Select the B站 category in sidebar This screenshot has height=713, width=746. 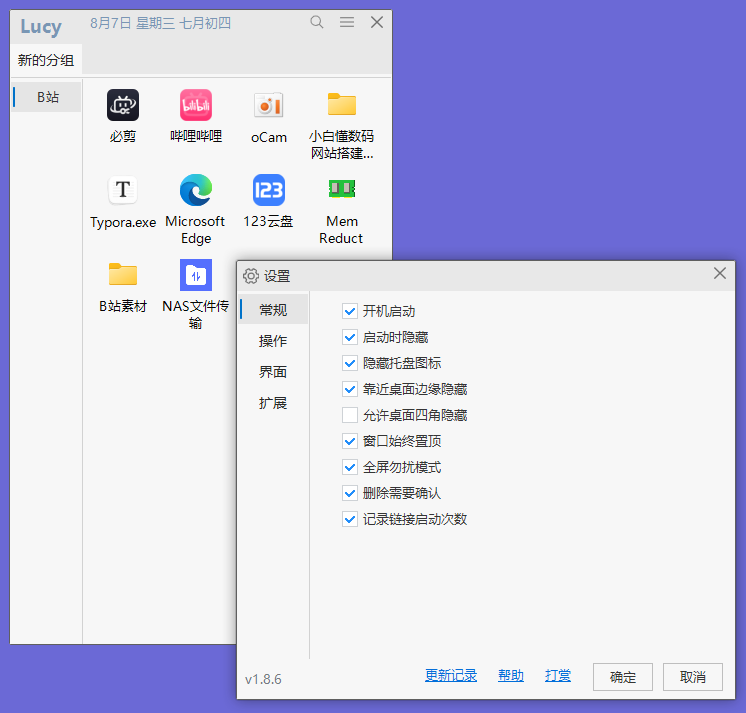pyautogui.click(x=47, y=97)
